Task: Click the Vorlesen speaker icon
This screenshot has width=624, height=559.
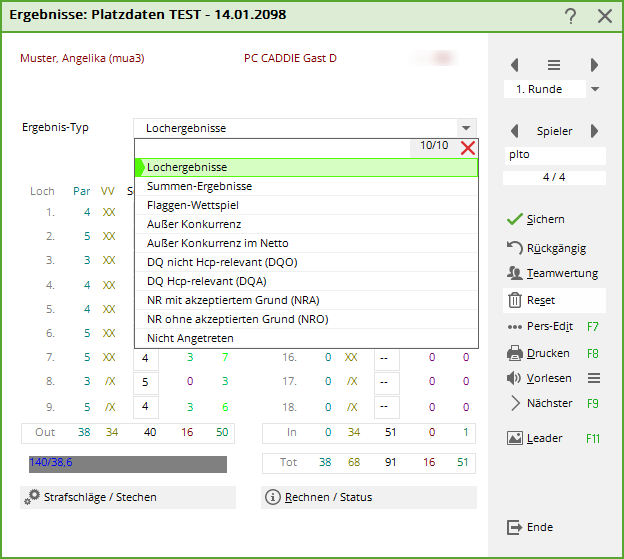Action: click(x=515, y=378)
